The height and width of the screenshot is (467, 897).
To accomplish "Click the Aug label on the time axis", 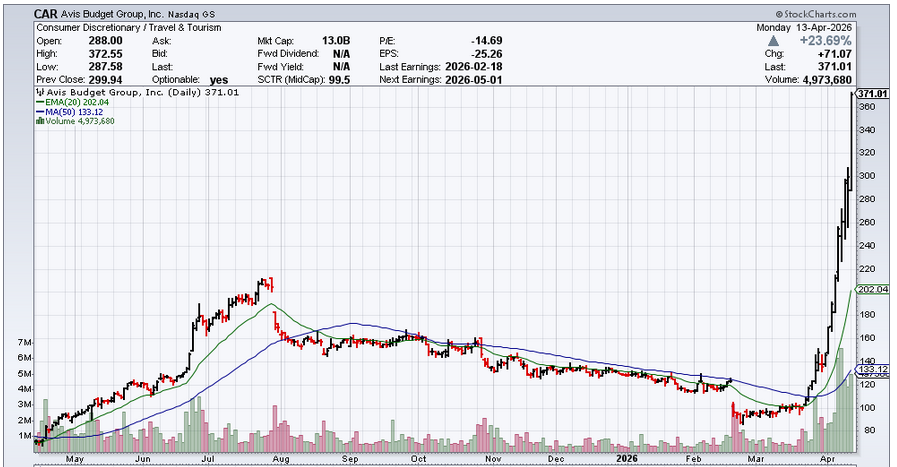I will click(x=281, y=459).
